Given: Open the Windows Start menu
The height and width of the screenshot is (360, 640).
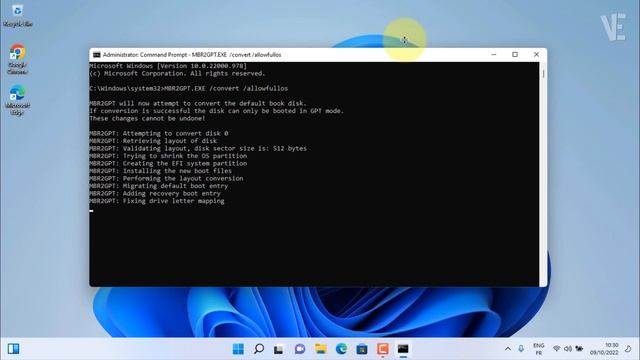Looking at the screenshot, I should click(238, 349).
